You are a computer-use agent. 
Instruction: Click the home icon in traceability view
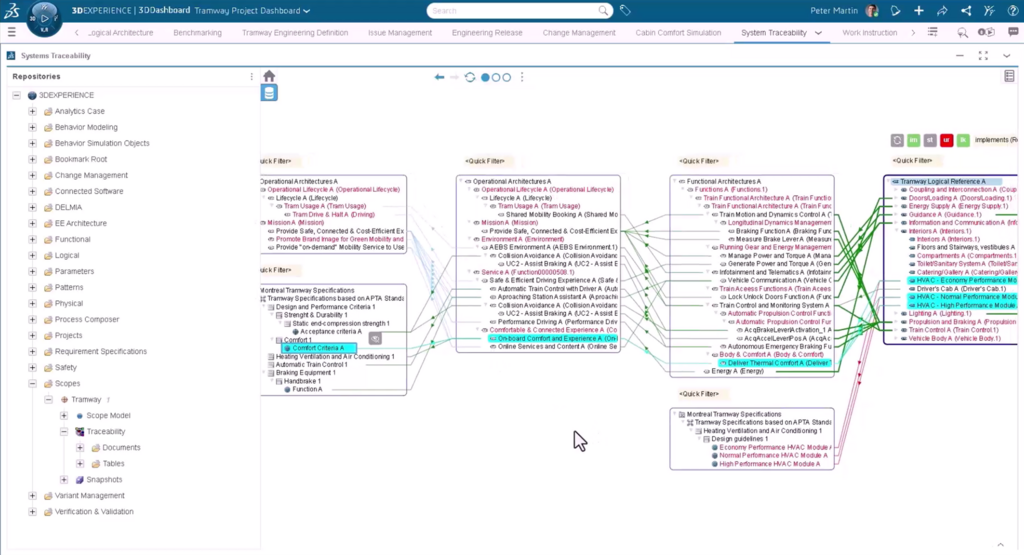(269, 77)
